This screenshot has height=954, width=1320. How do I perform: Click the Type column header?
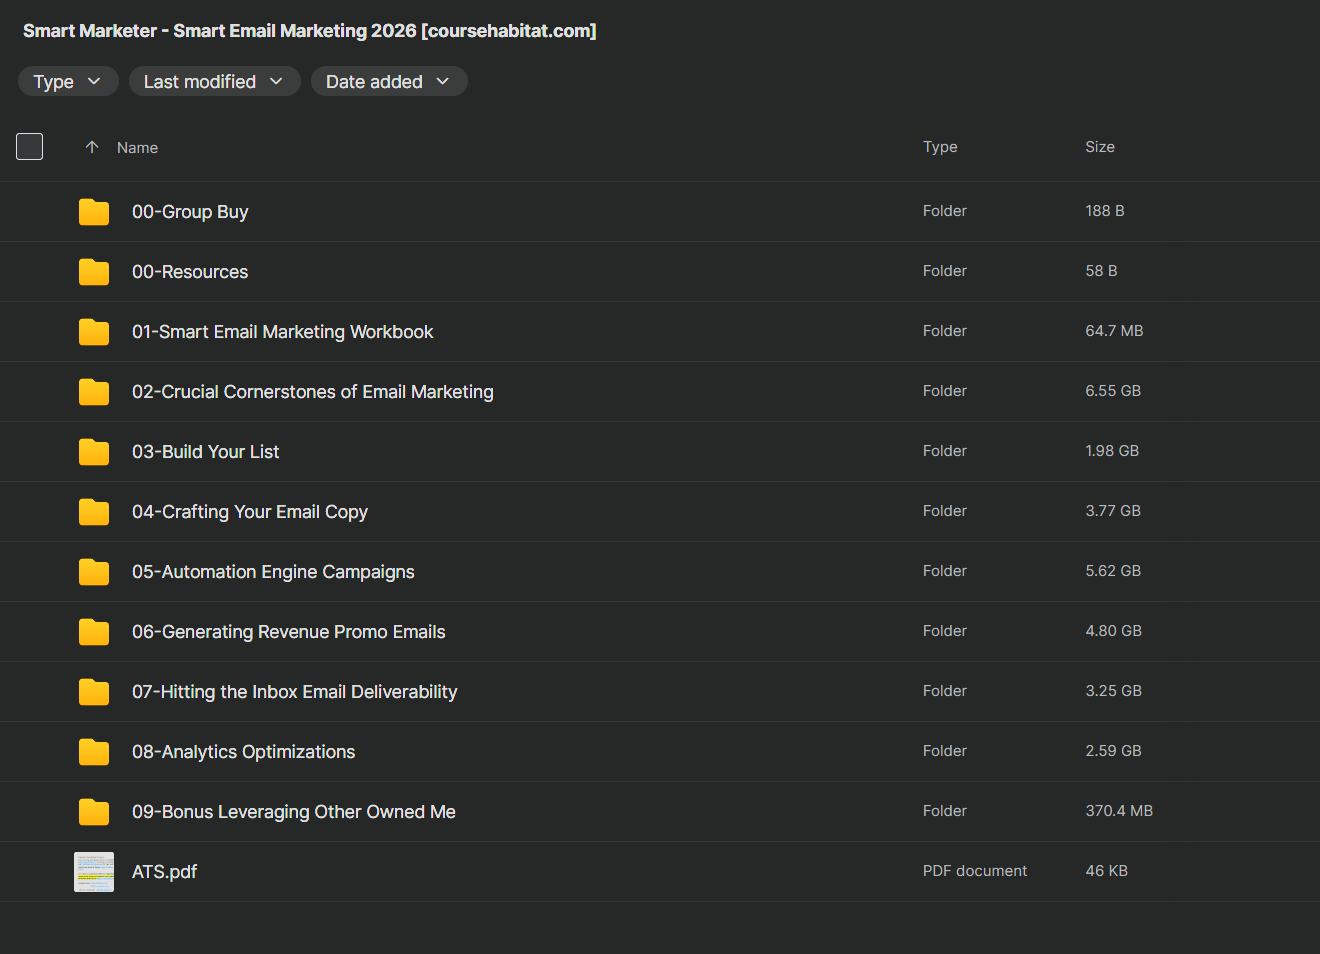point(939,147)
